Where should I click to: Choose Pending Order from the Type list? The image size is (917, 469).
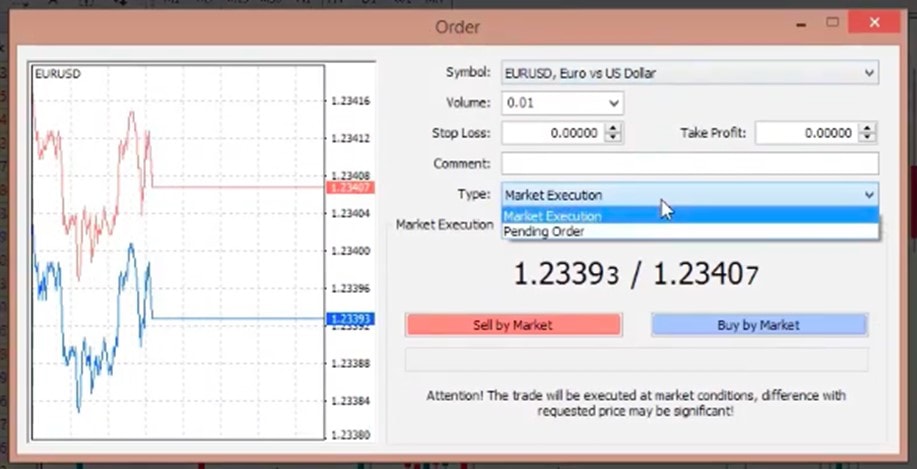544,231
